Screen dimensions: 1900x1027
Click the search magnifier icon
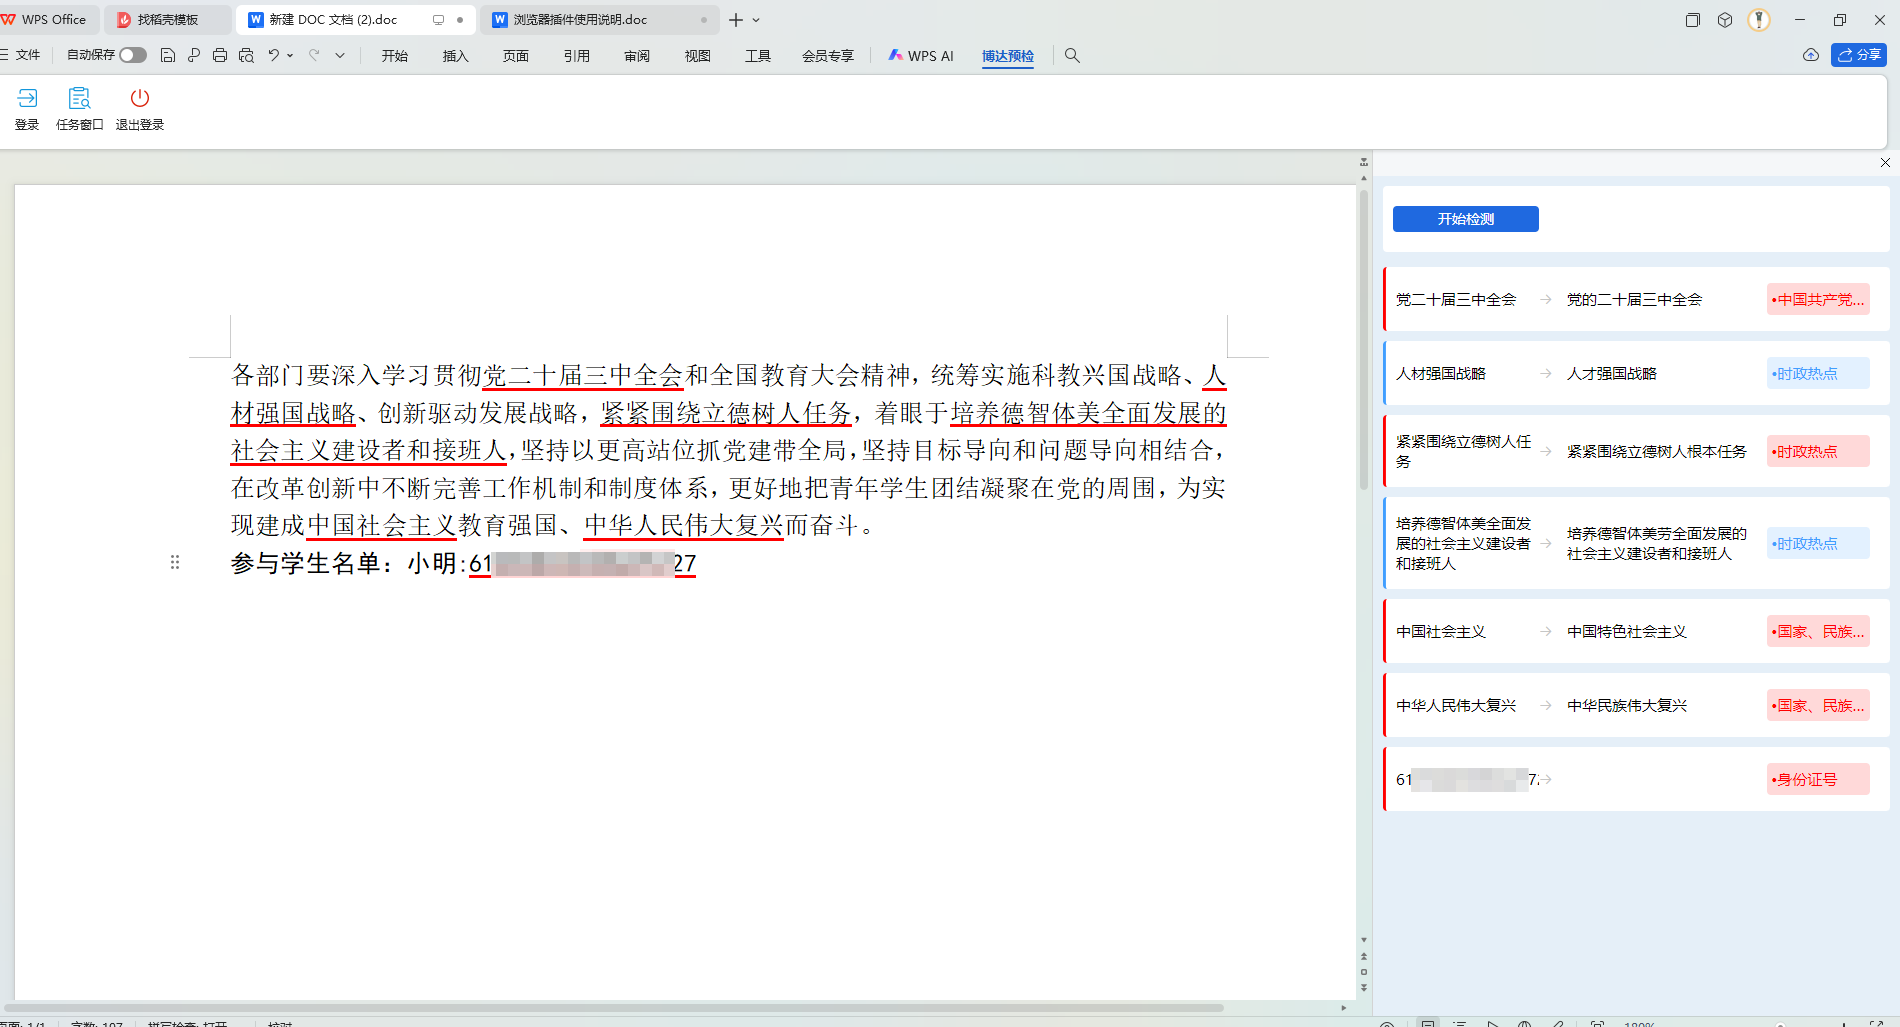pos(1072,56)
